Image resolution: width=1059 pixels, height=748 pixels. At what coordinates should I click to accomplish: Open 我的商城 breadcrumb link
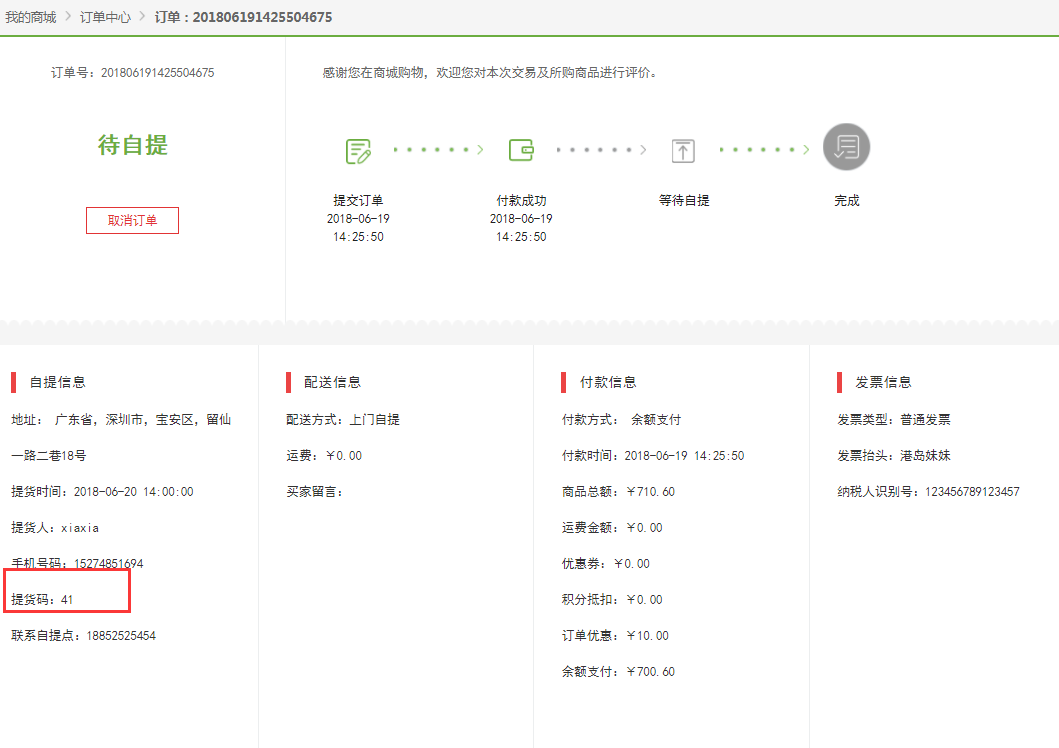coord(30,17)
